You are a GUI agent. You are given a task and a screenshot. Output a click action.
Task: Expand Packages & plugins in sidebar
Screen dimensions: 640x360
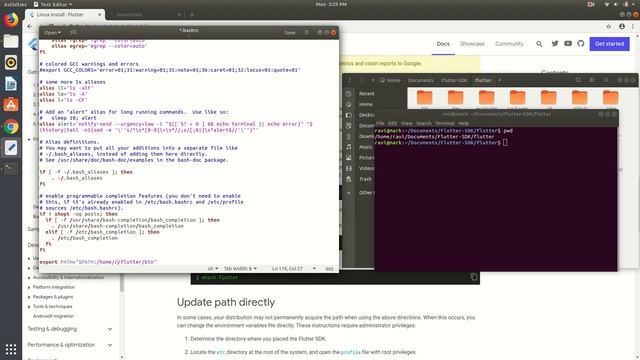[51, 297]
